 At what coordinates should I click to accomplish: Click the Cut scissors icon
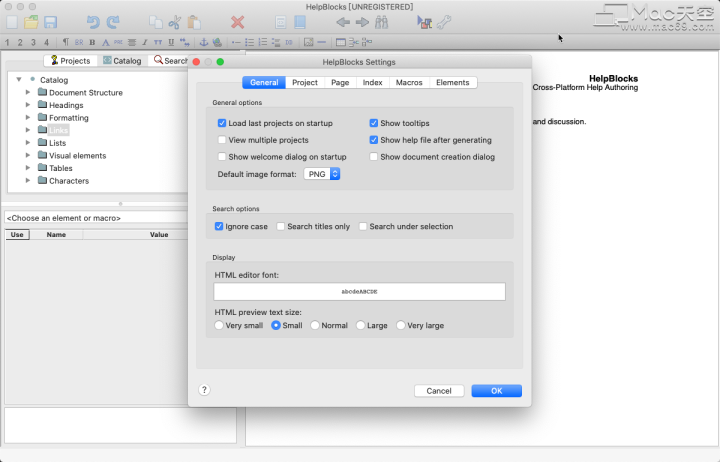click(174, 22)
